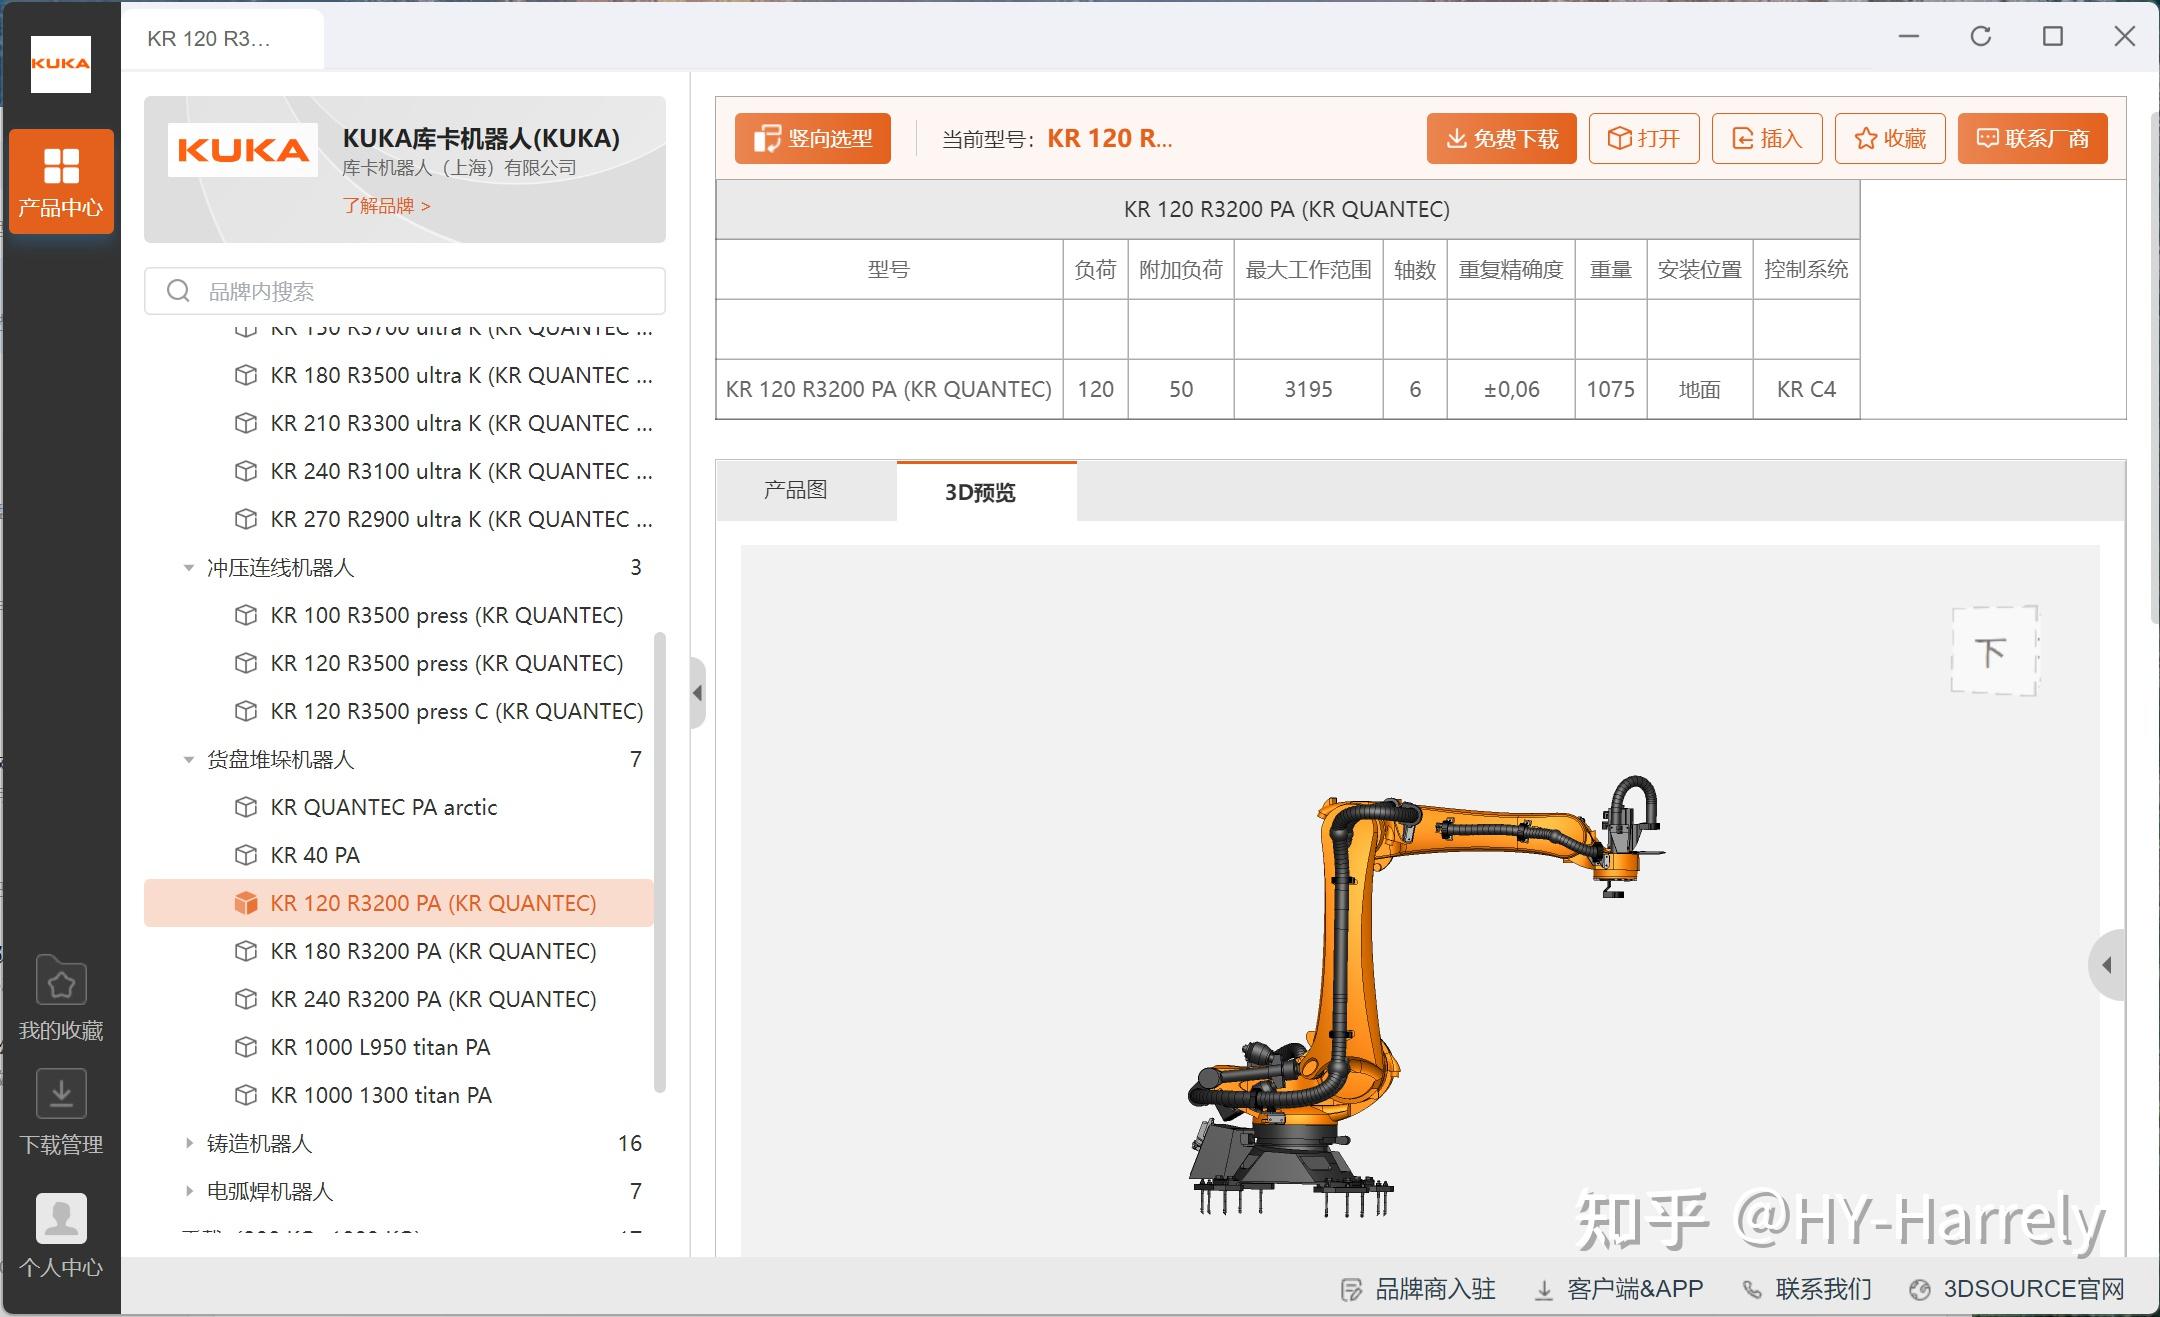2160x1317 pixels.
Task: Collapse the left panel with arrow handle
Action: pos(698,693)
